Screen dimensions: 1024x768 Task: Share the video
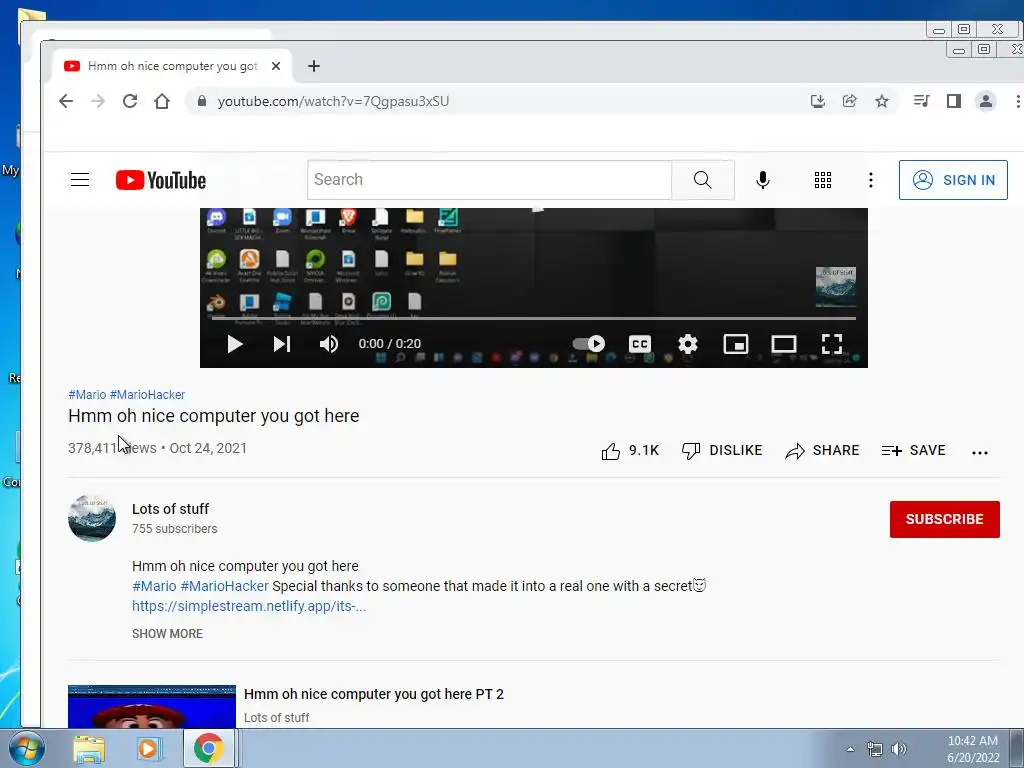coord(822,451)
